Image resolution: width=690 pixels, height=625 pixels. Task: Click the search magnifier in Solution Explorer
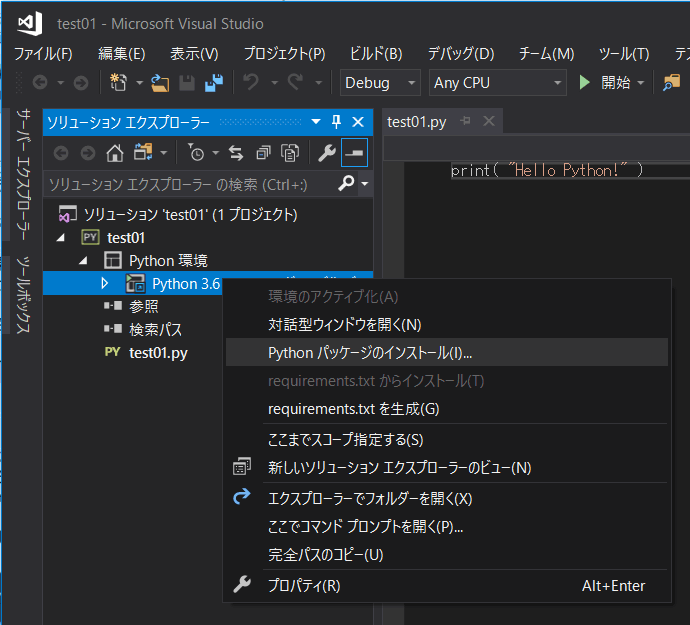point(346,183)
